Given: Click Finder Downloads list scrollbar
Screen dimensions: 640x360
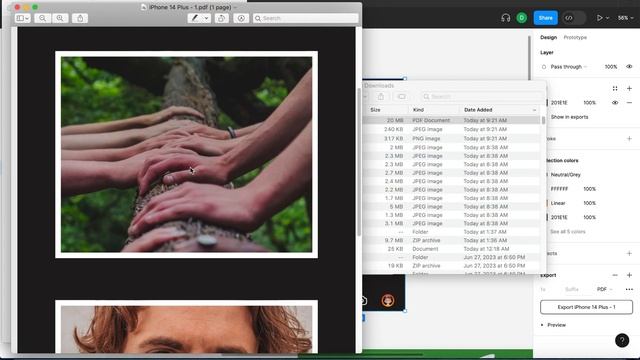Looking at the screenshot, I should point(543,120).
